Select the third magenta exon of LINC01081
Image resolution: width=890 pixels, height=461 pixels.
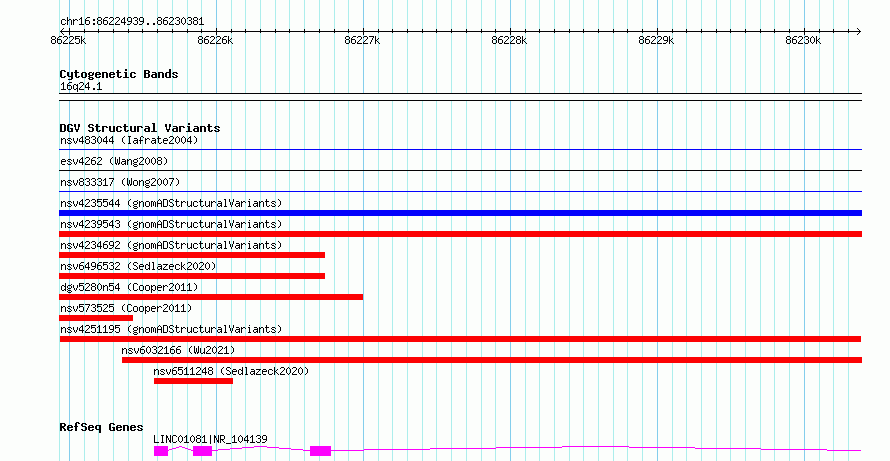coord(321,451)
